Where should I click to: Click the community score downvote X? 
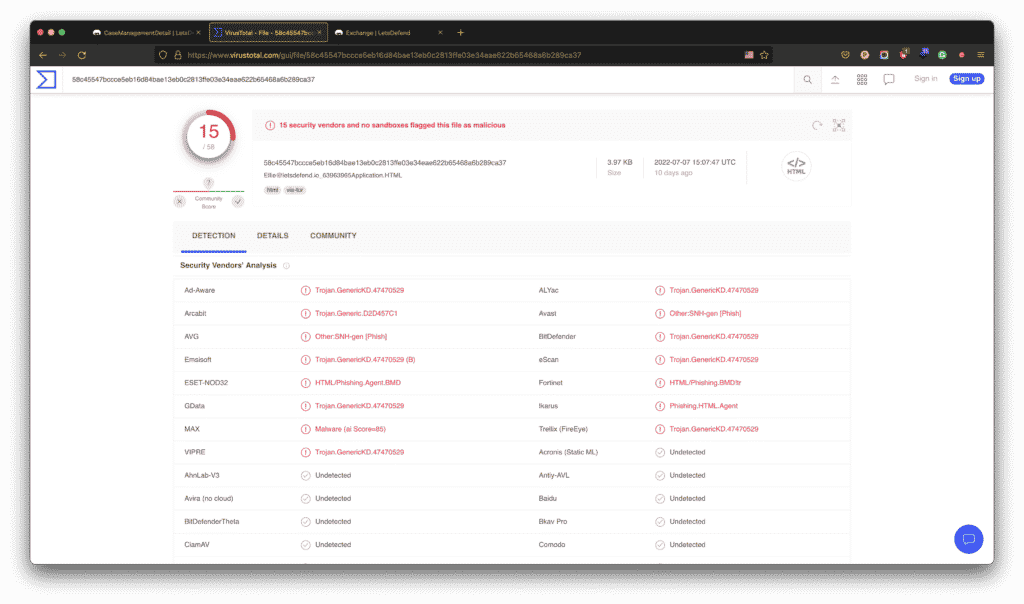(x=180, y=202)
